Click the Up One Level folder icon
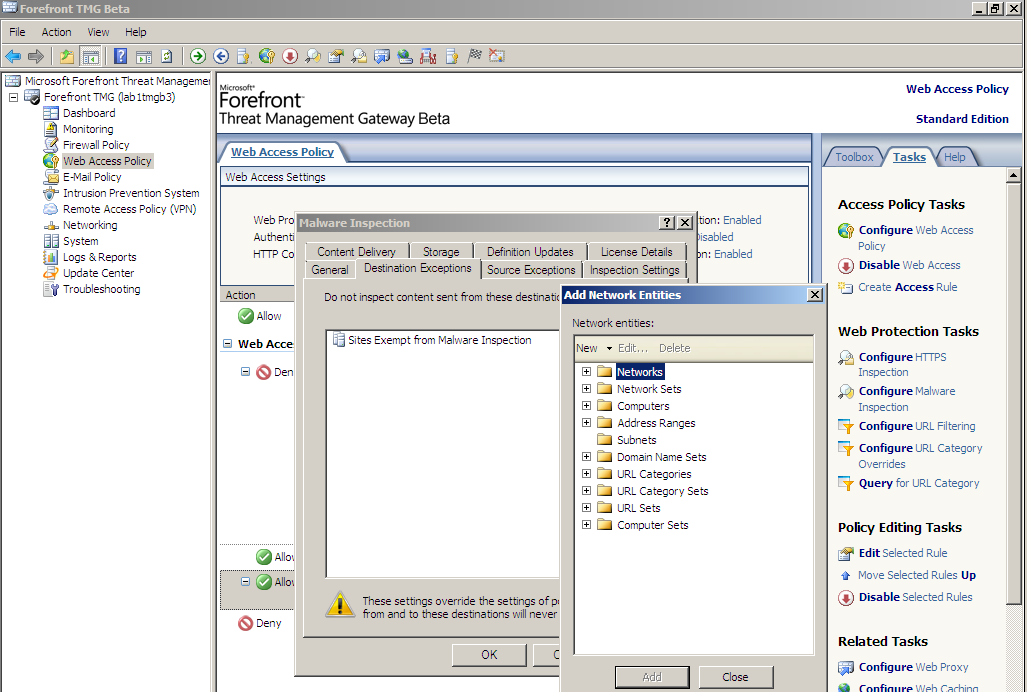 point(67,56)
